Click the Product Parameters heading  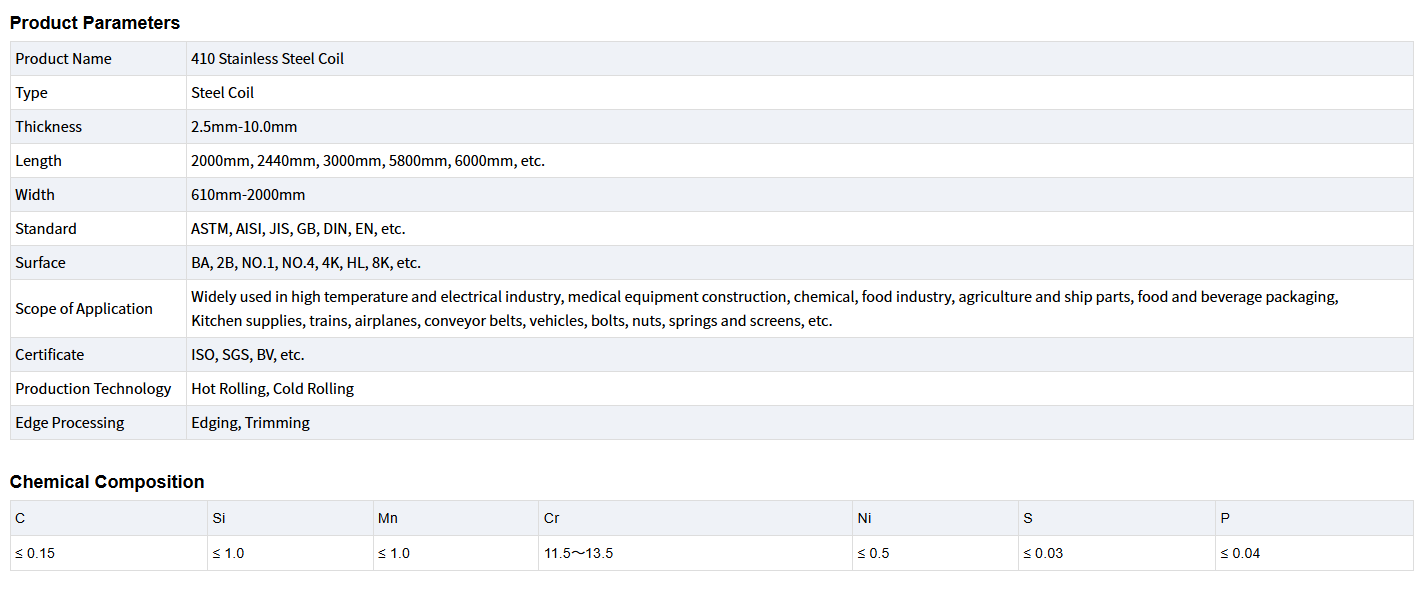[x=95, y=23]
